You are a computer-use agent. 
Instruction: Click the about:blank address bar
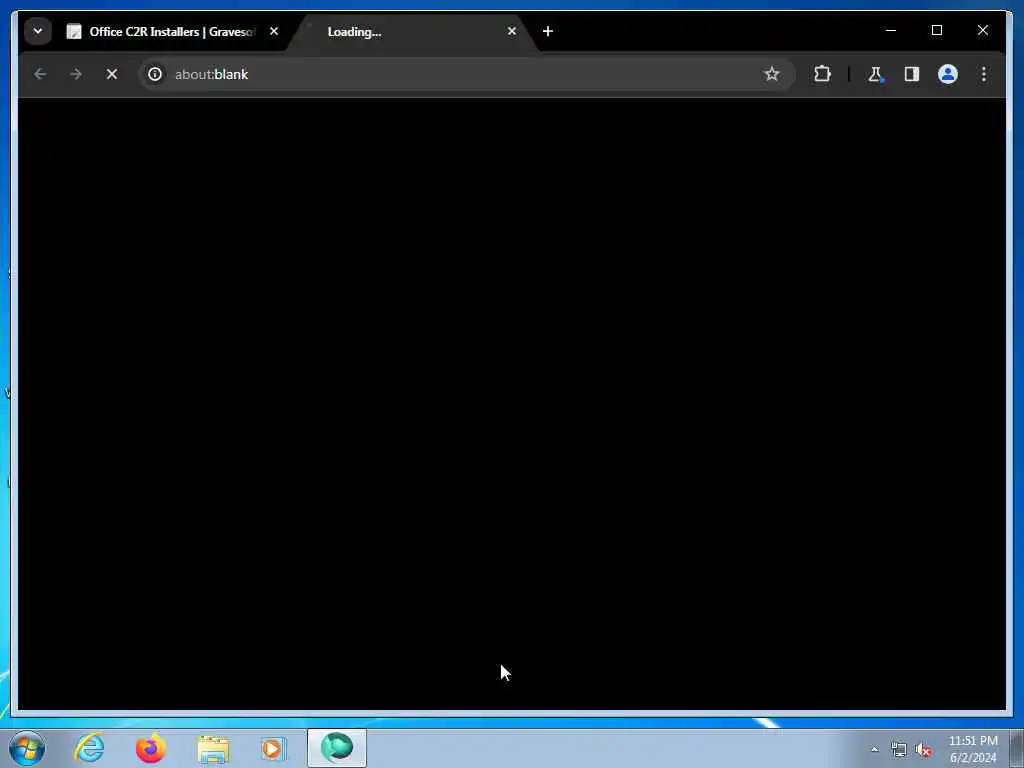coord(465,74)
